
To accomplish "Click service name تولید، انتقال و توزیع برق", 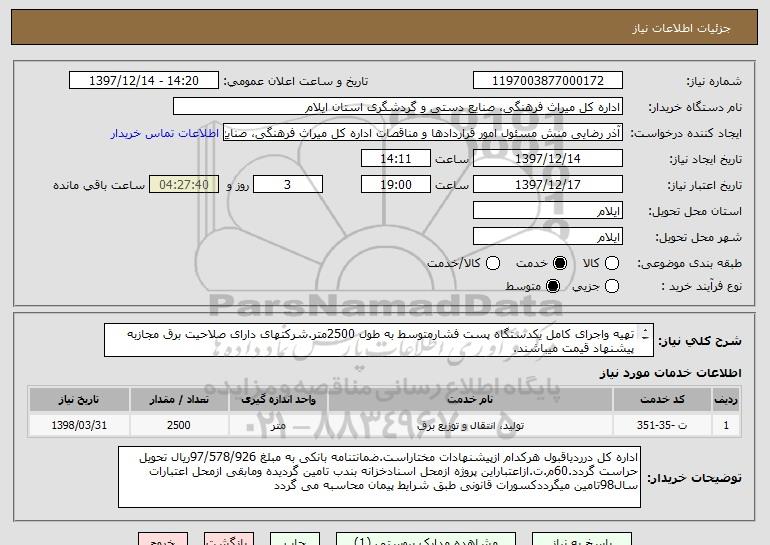I will (470, 425).
